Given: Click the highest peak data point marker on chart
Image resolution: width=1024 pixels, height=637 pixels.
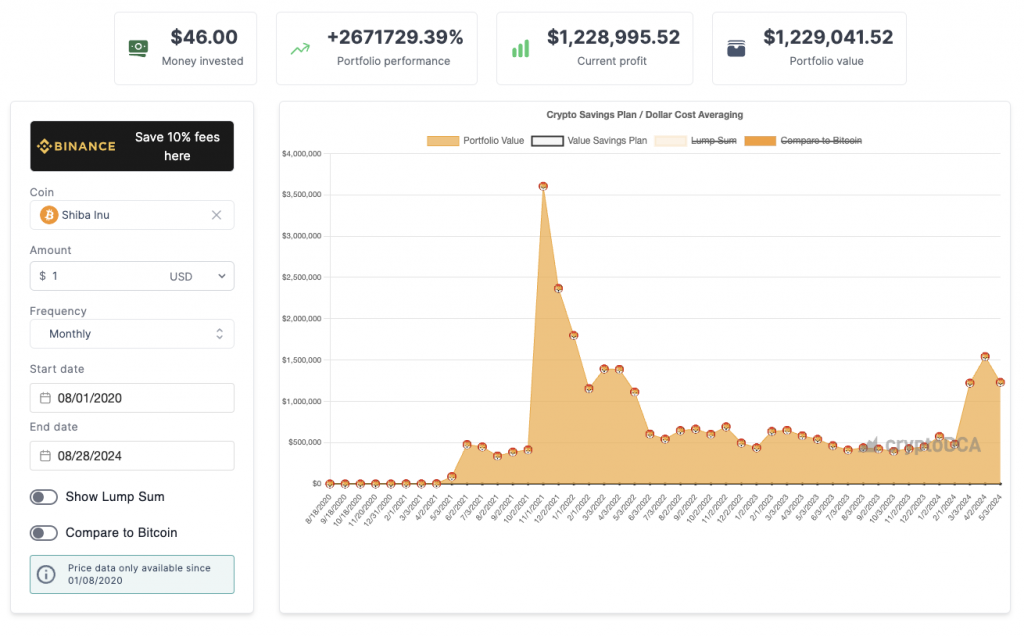Looking at the screenshot, I should (x=543, y=186).
